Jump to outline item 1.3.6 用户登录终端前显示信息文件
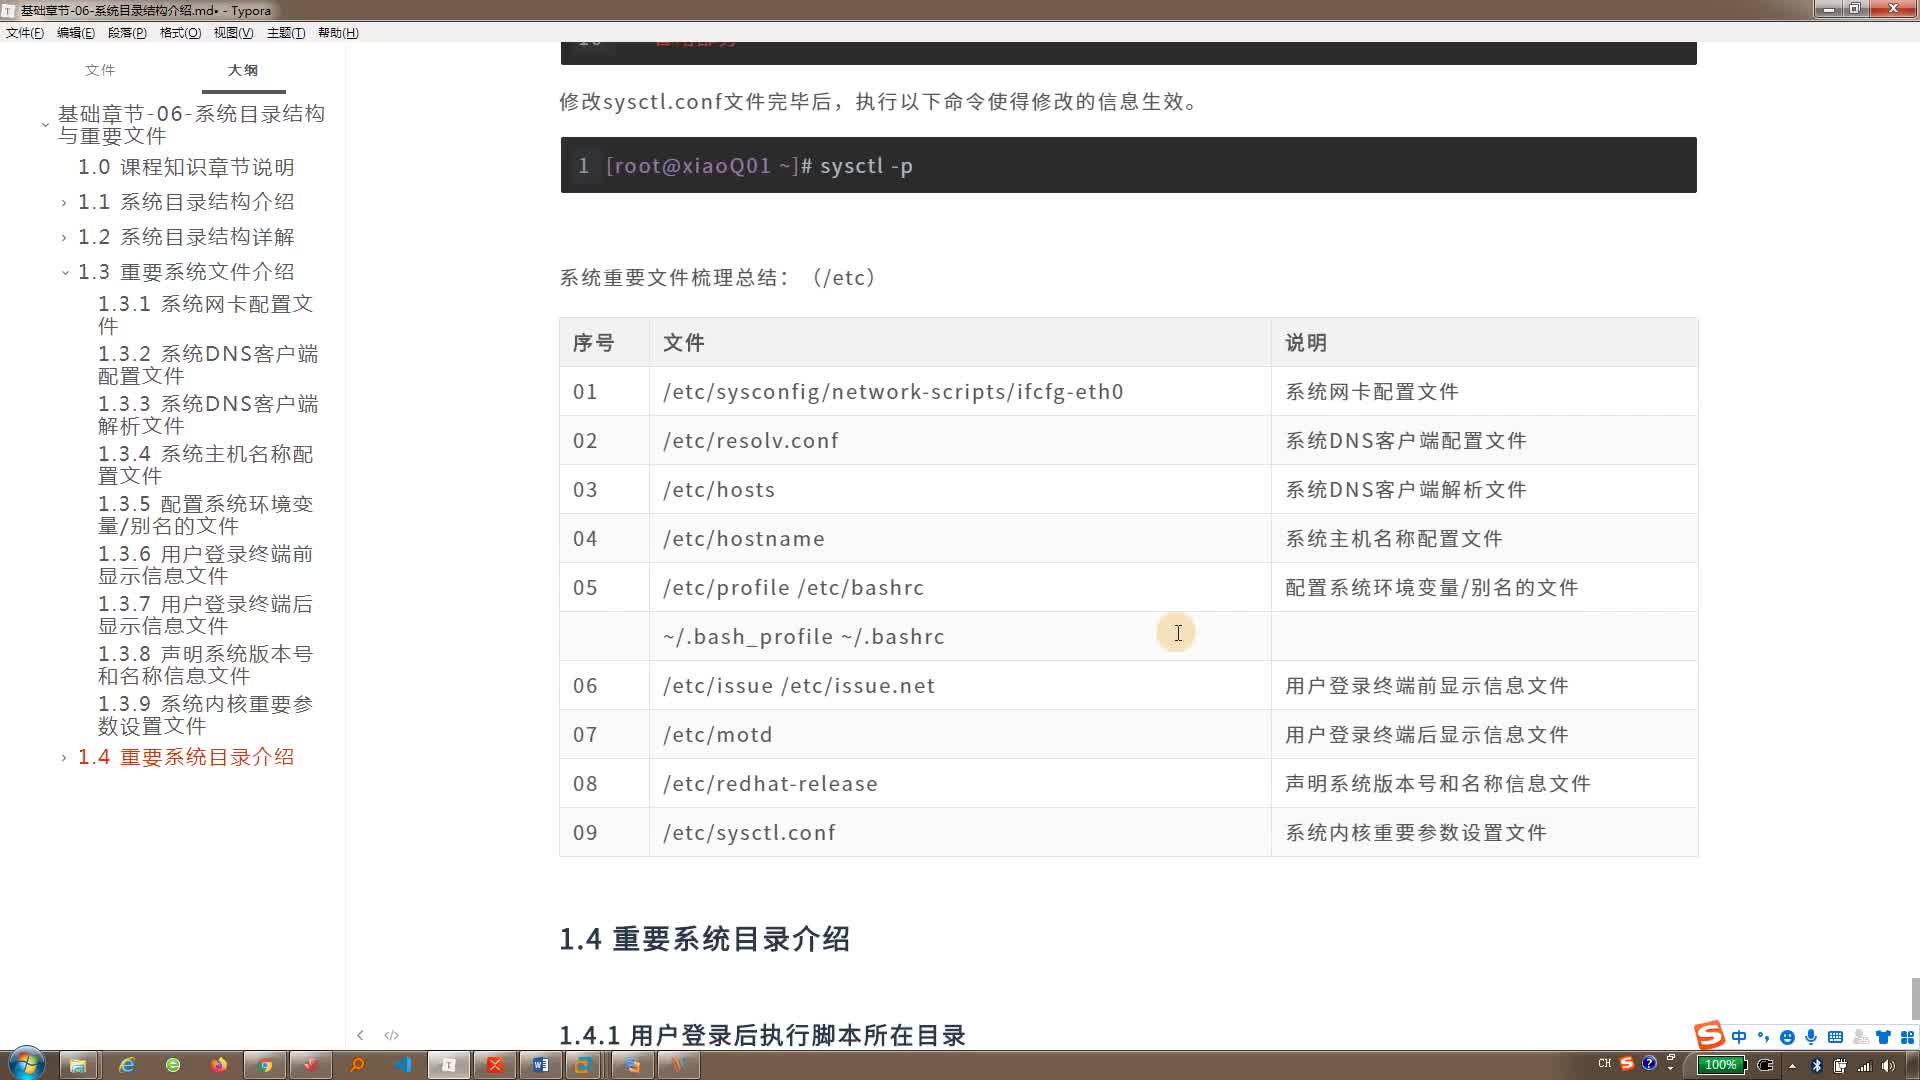Image resolution: width=1920 pixels, height=1080 pixels. pos(206,564)
